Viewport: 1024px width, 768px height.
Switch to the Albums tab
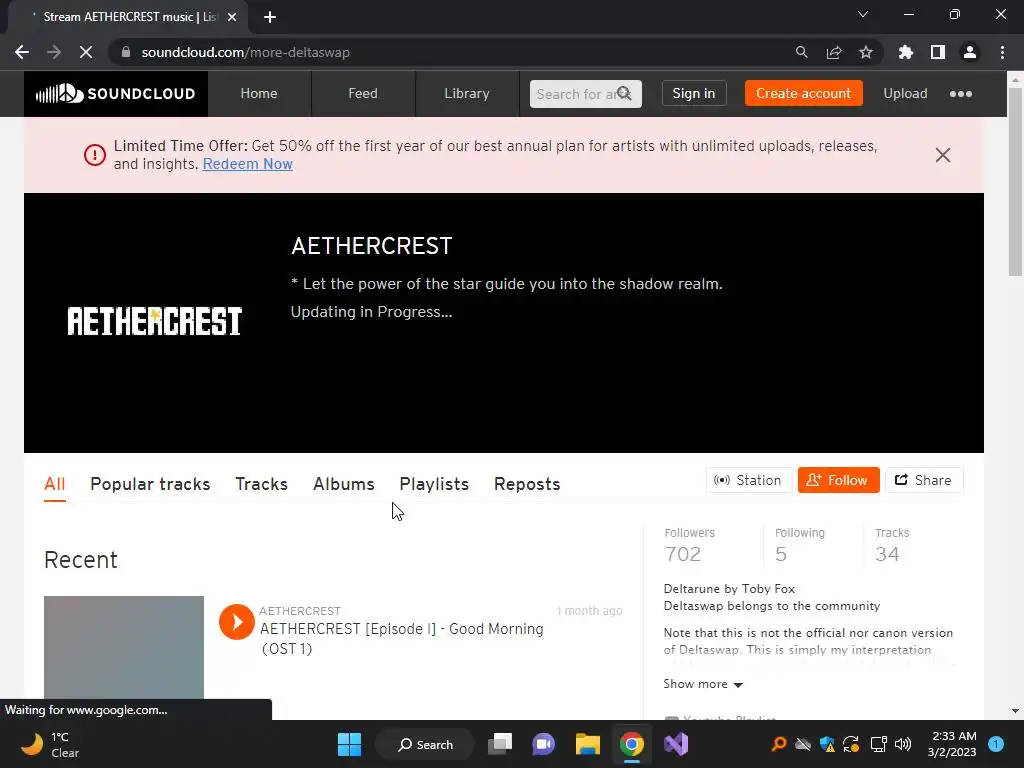[x=344, y=484]
